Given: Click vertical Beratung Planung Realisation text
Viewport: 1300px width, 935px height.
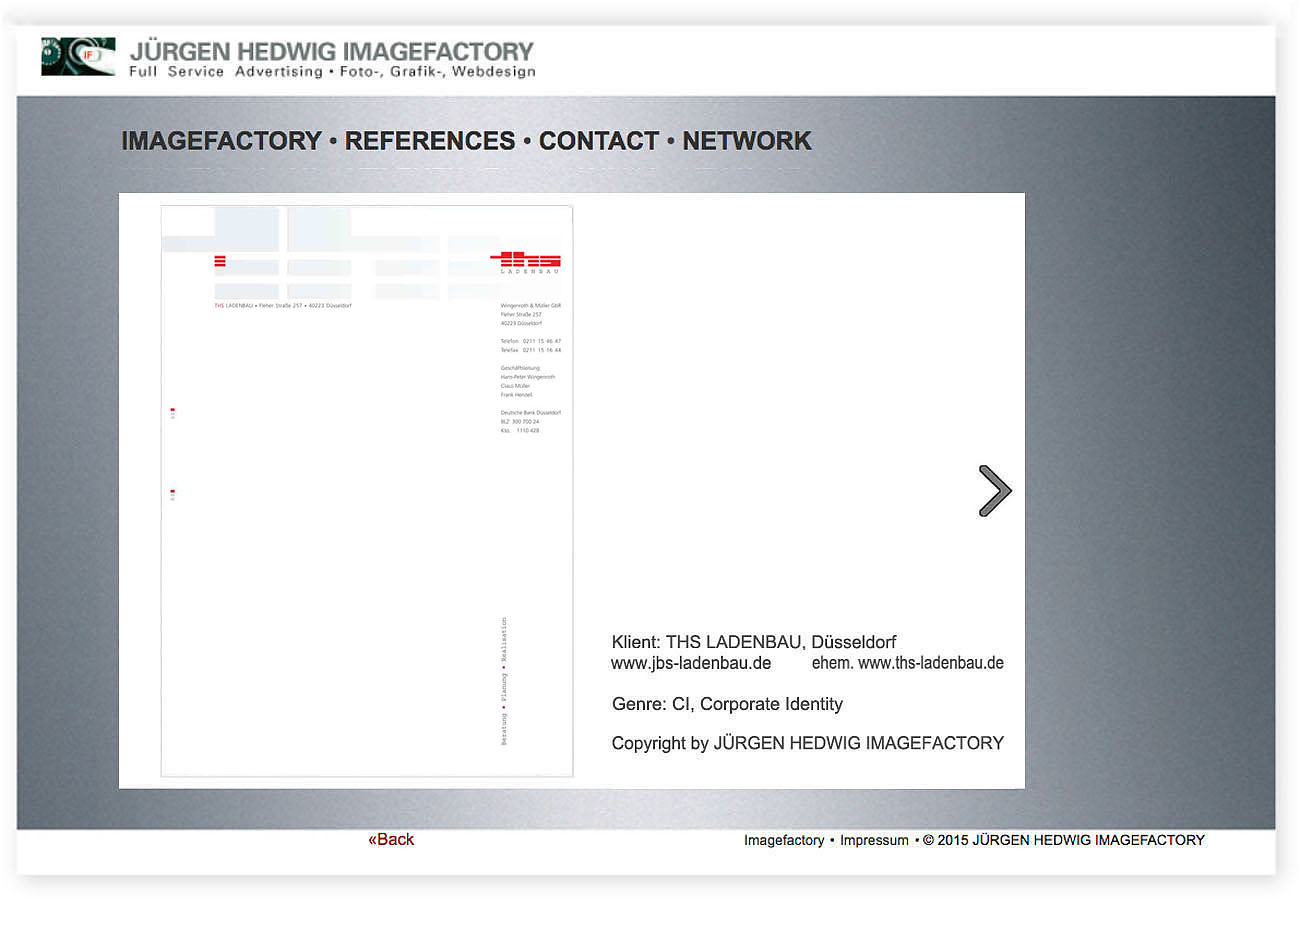Looking at the screenshot, I should (504, 681).
